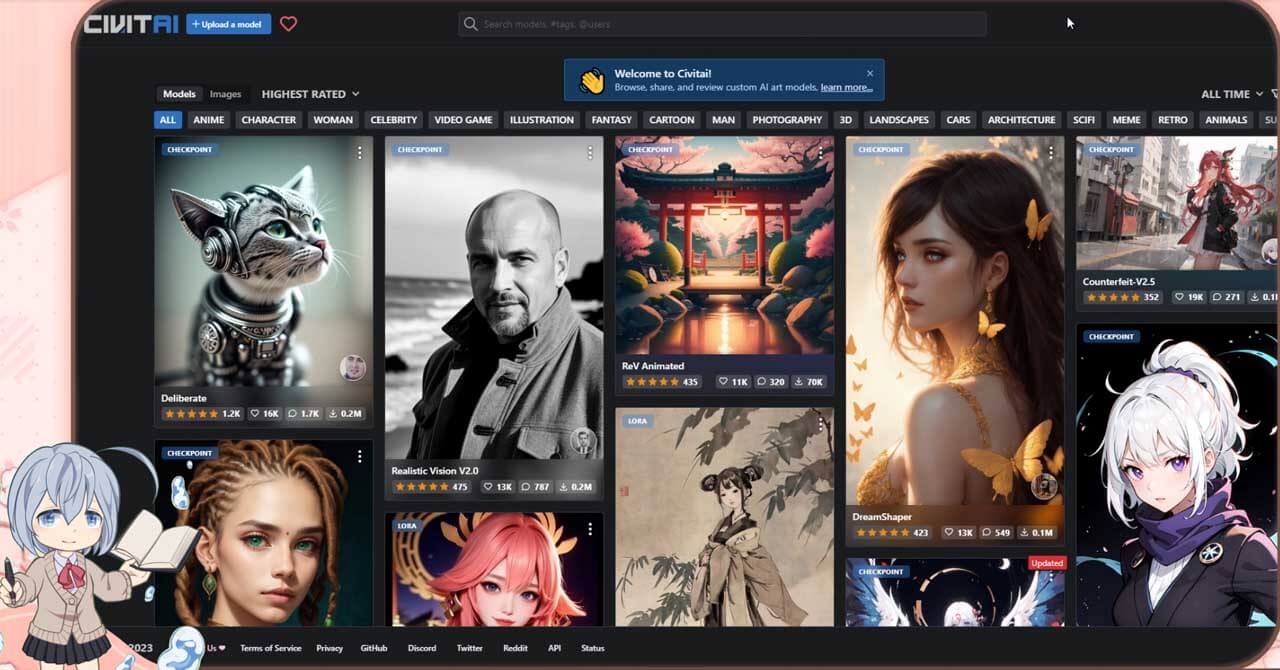This screenshot has width=1280, height=670.
Task: Click the heart likes icon on Deliberate
Action: pos(256,413)
